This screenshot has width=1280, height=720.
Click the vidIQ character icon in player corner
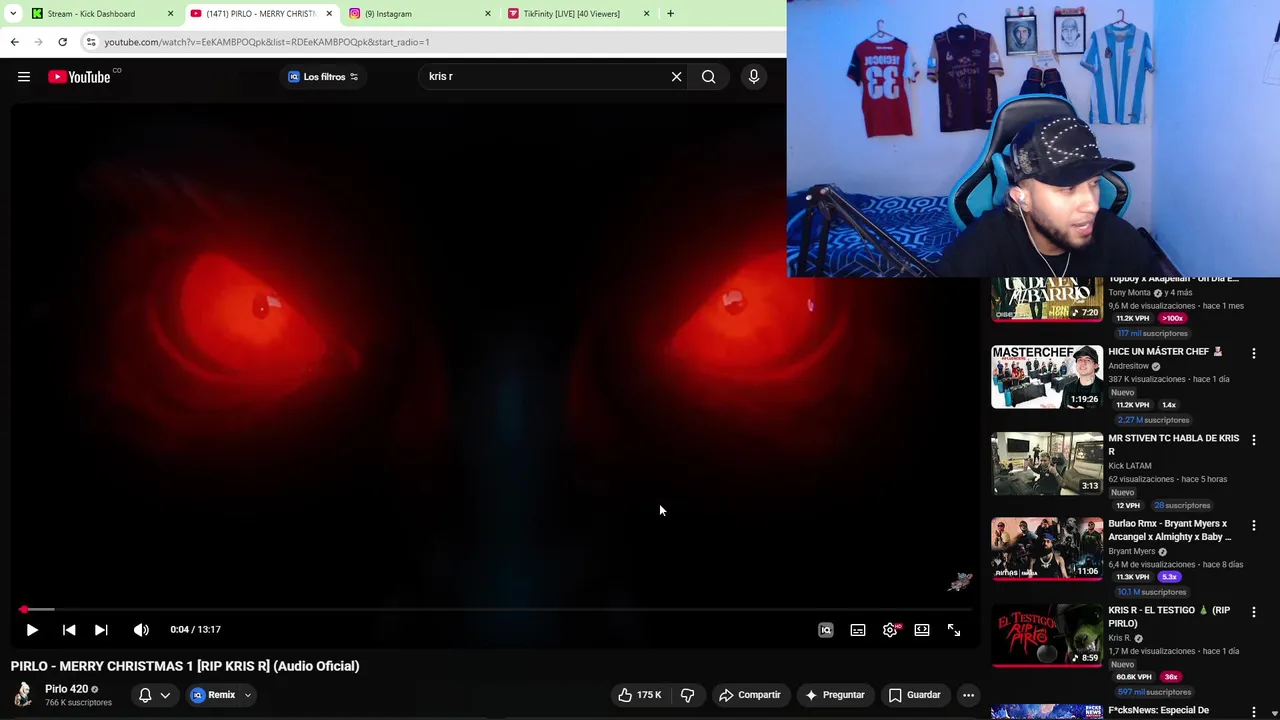click(x=960, y=582)
